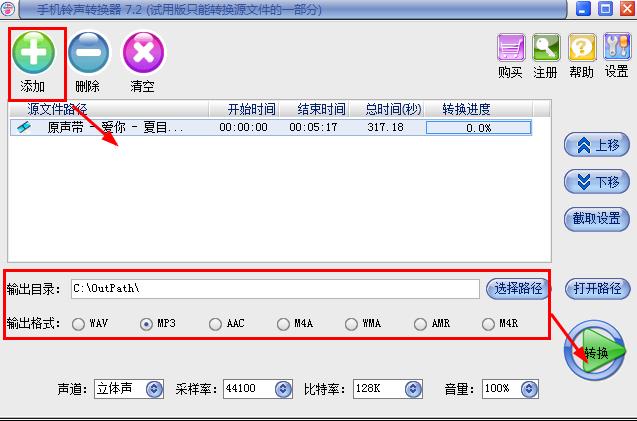Select the WAV output format
Viewport: 637px width, 421px height.
[78, 324]
